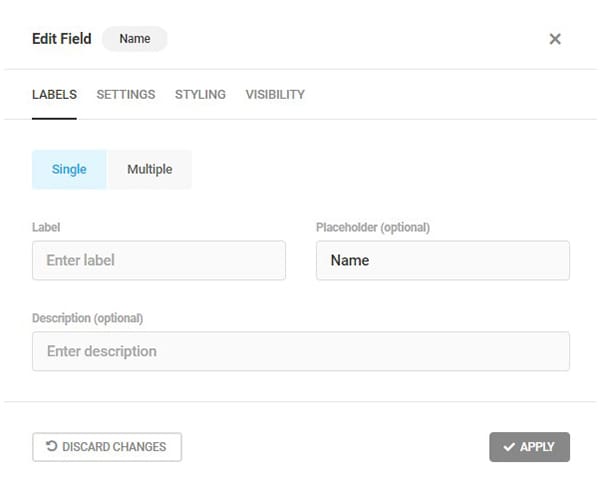Click the Edit Field dialog title

pos(61,39)
